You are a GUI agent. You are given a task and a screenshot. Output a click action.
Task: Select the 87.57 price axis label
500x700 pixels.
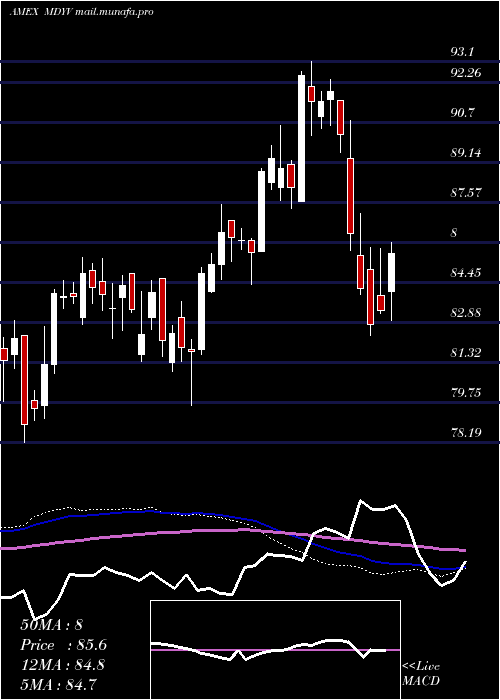pyautogui.click(x=466, y=193)
